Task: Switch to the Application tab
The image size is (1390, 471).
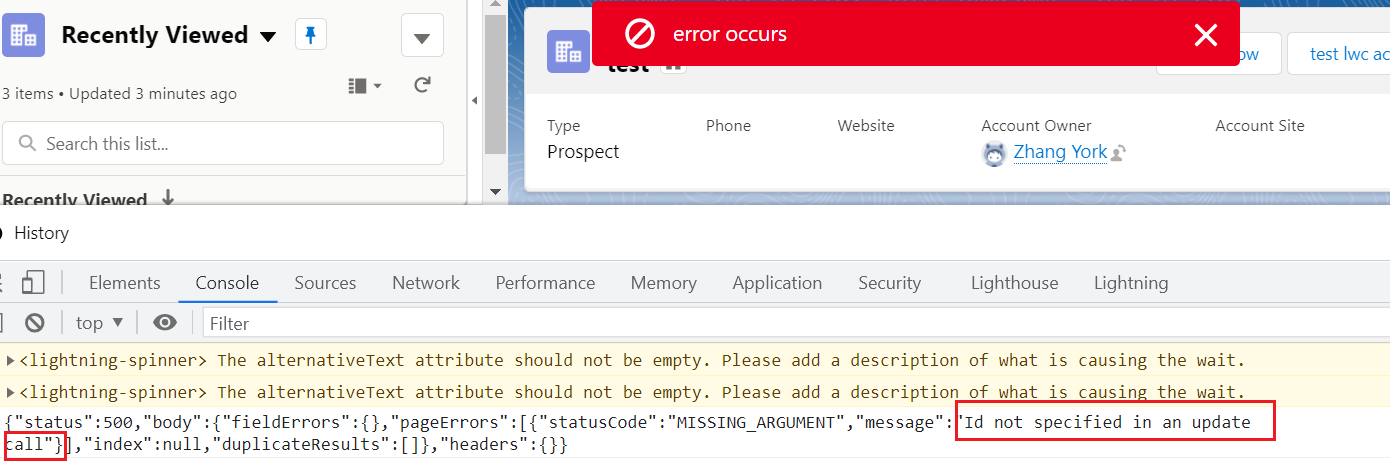Action: point(777,283)
